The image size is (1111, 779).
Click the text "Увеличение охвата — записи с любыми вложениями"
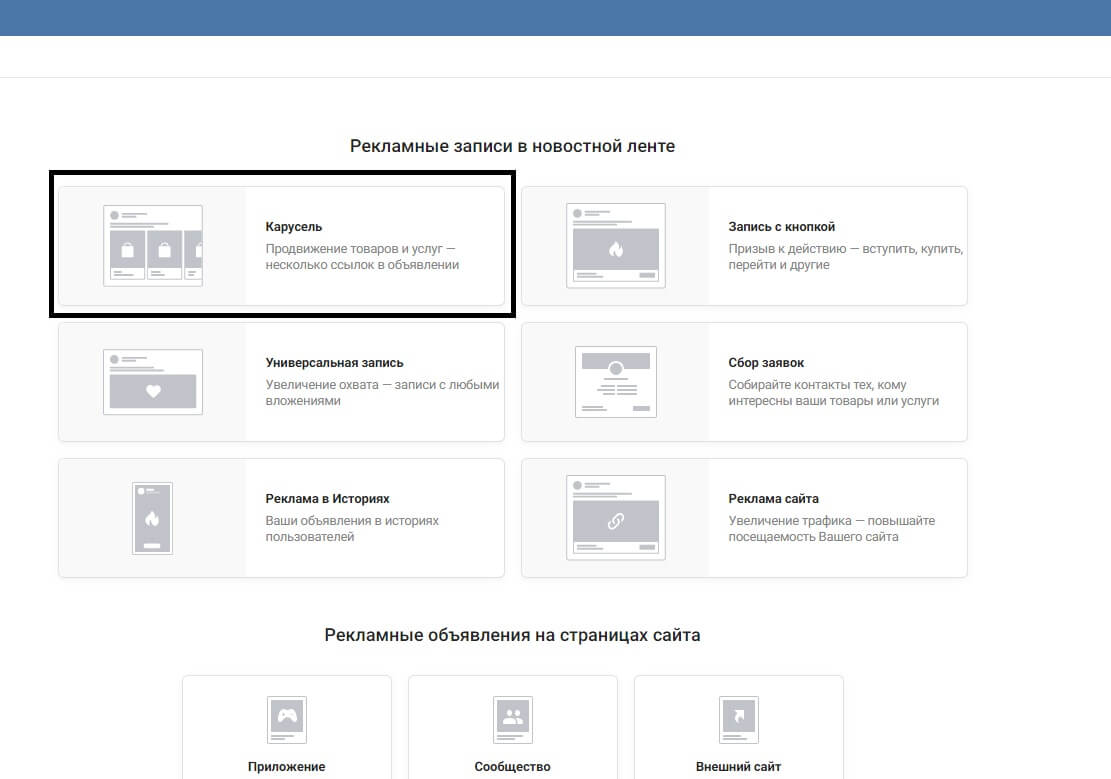tap(382, 393)
